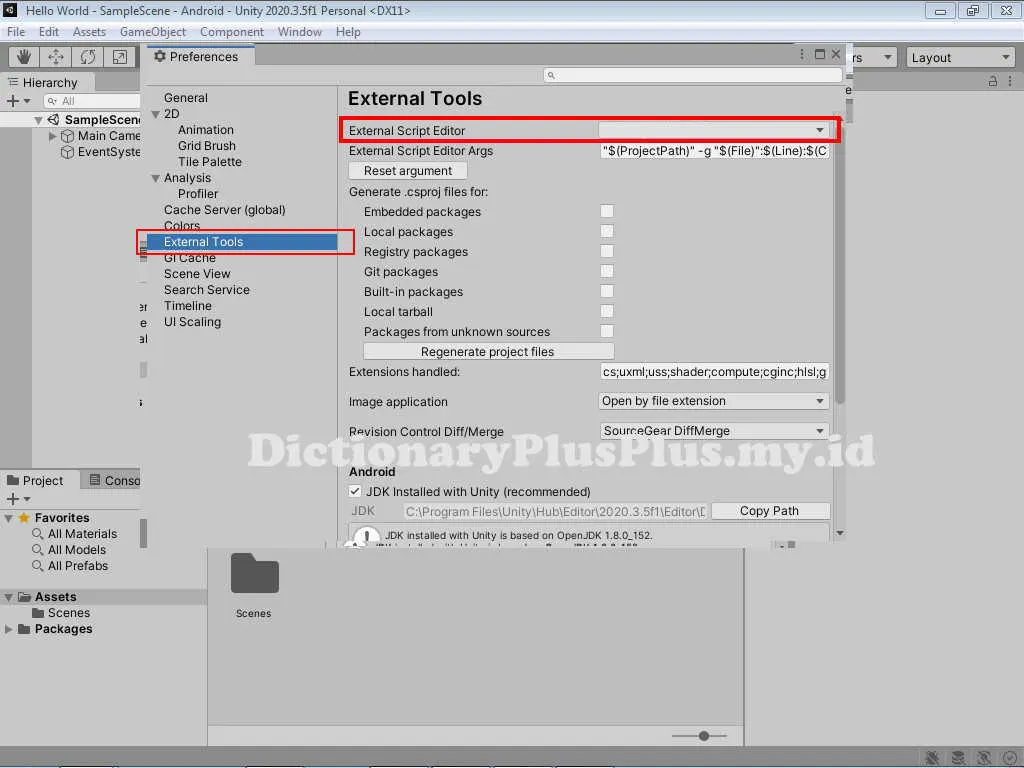Click the Favorites star icon
Viewport: 1024px width, 768px height.
24,517
